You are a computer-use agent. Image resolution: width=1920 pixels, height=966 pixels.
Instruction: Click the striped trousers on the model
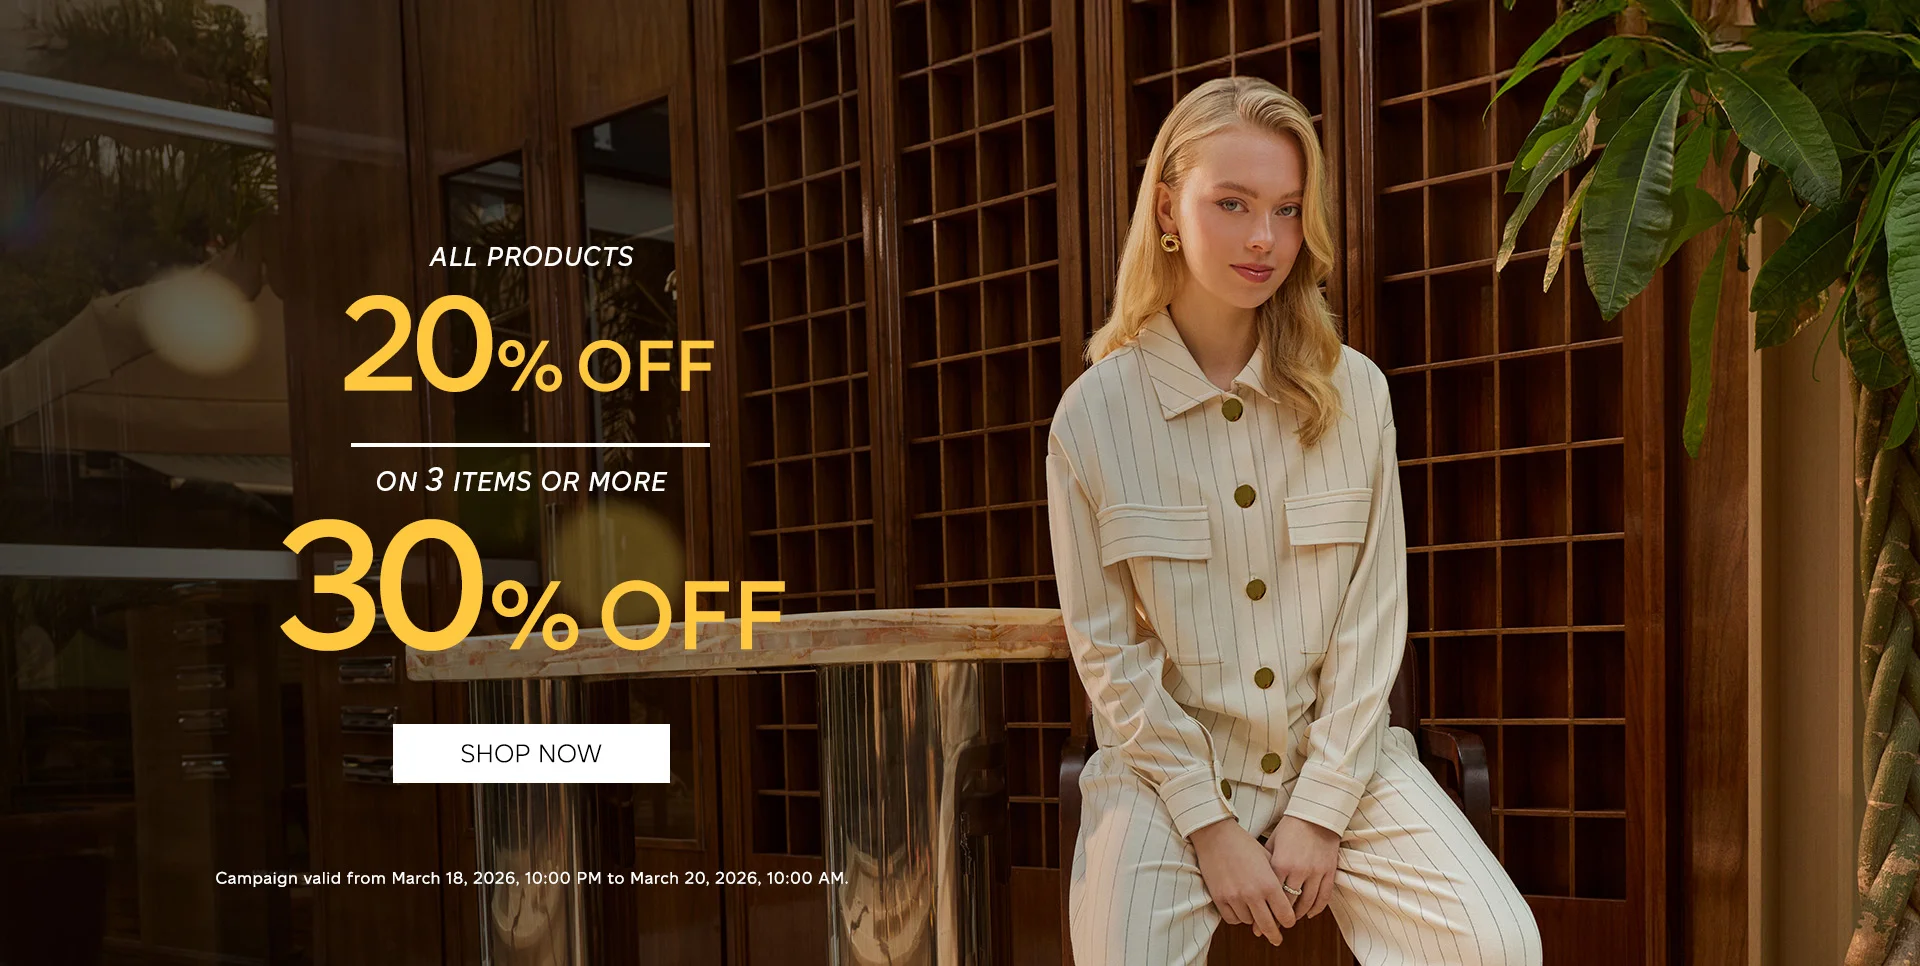pos(1300,870)
